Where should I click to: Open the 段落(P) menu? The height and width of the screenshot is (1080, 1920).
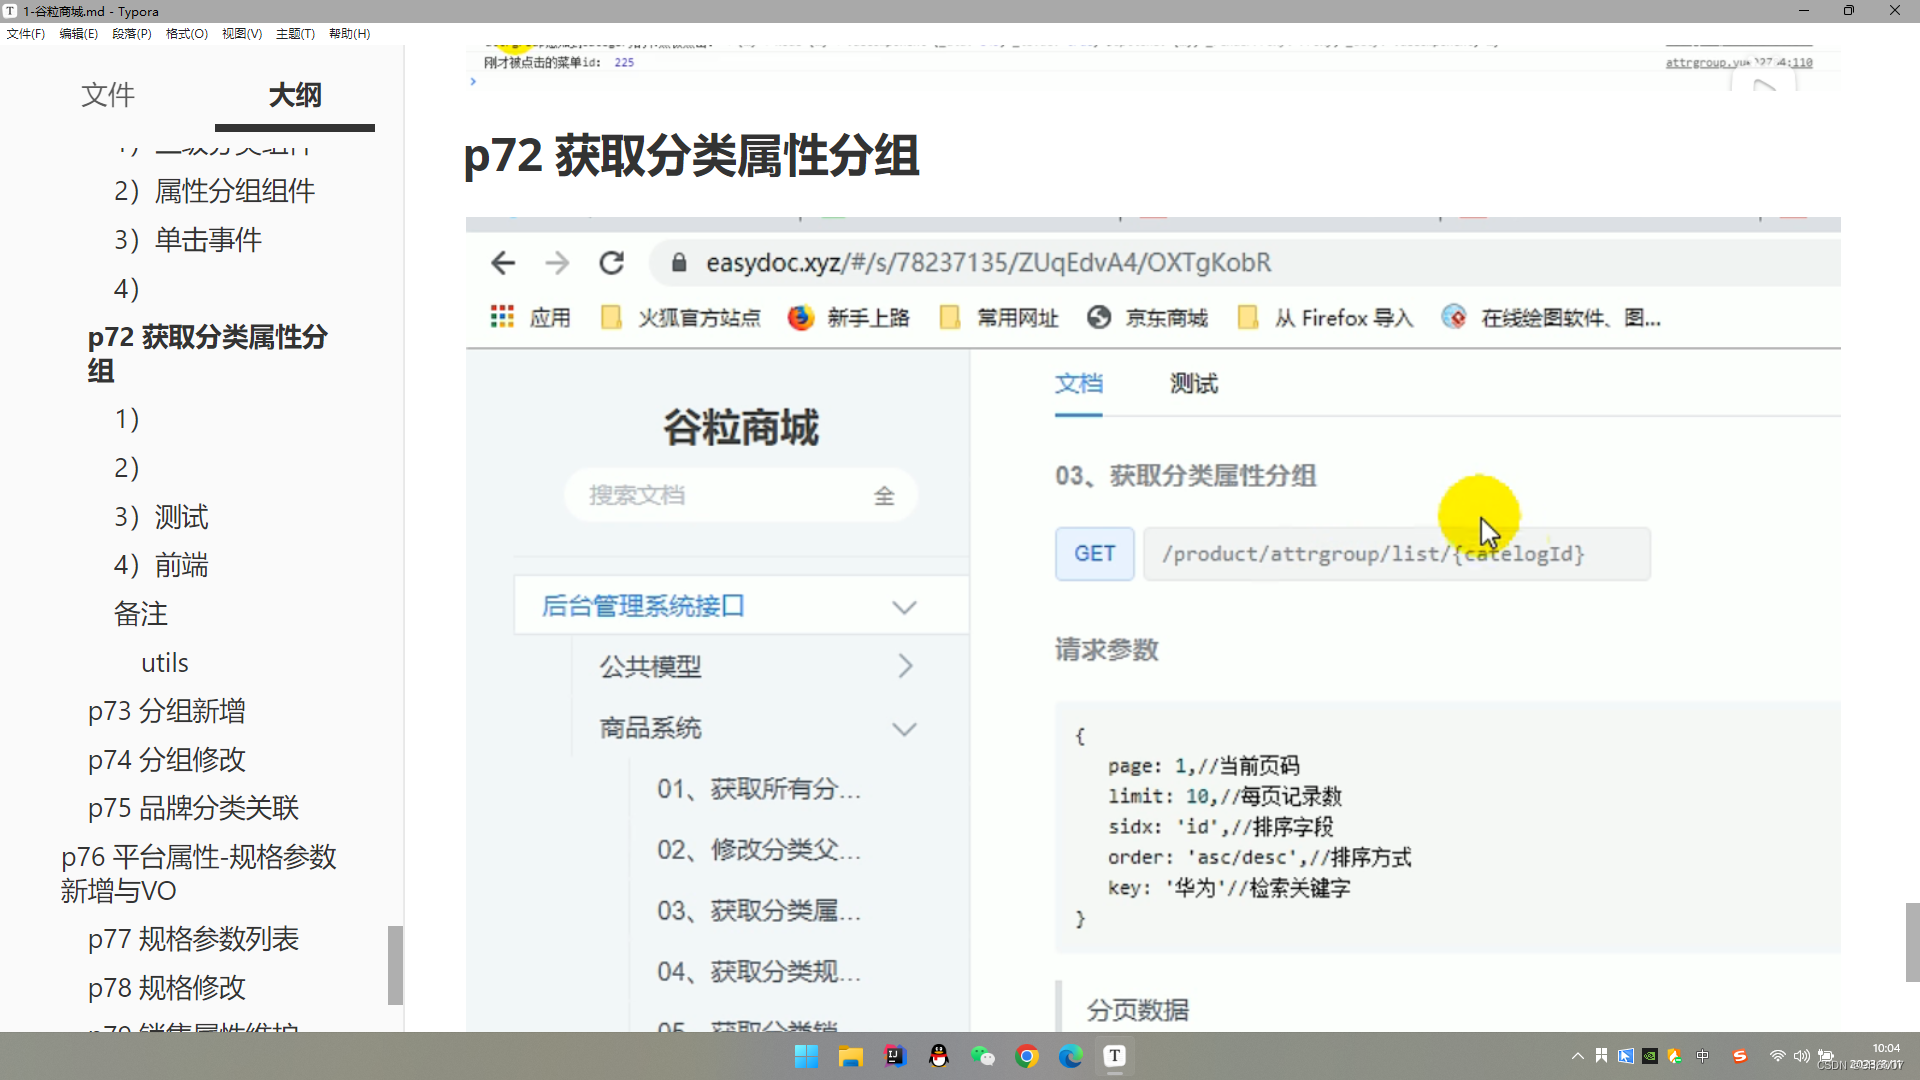(132, 33)
